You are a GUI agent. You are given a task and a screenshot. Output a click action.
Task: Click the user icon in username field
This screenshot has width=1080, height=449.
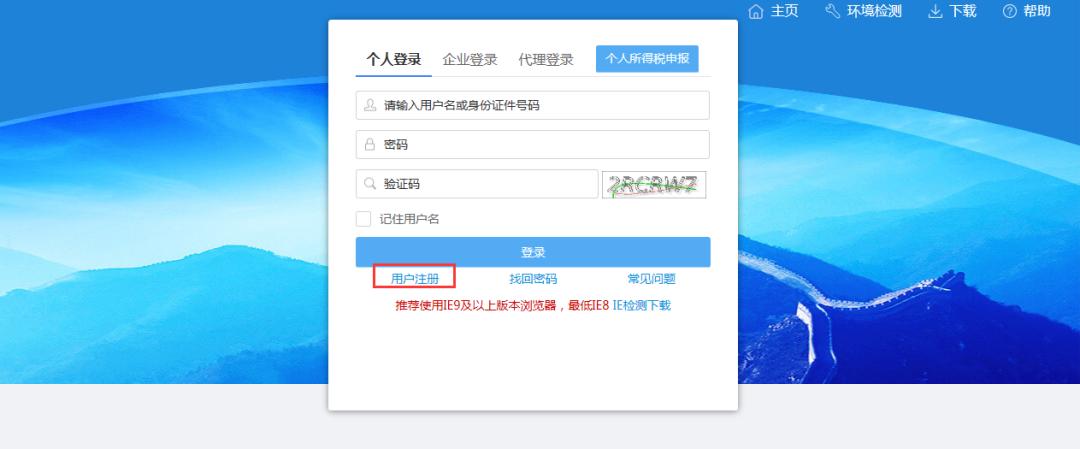pos(370,105)
